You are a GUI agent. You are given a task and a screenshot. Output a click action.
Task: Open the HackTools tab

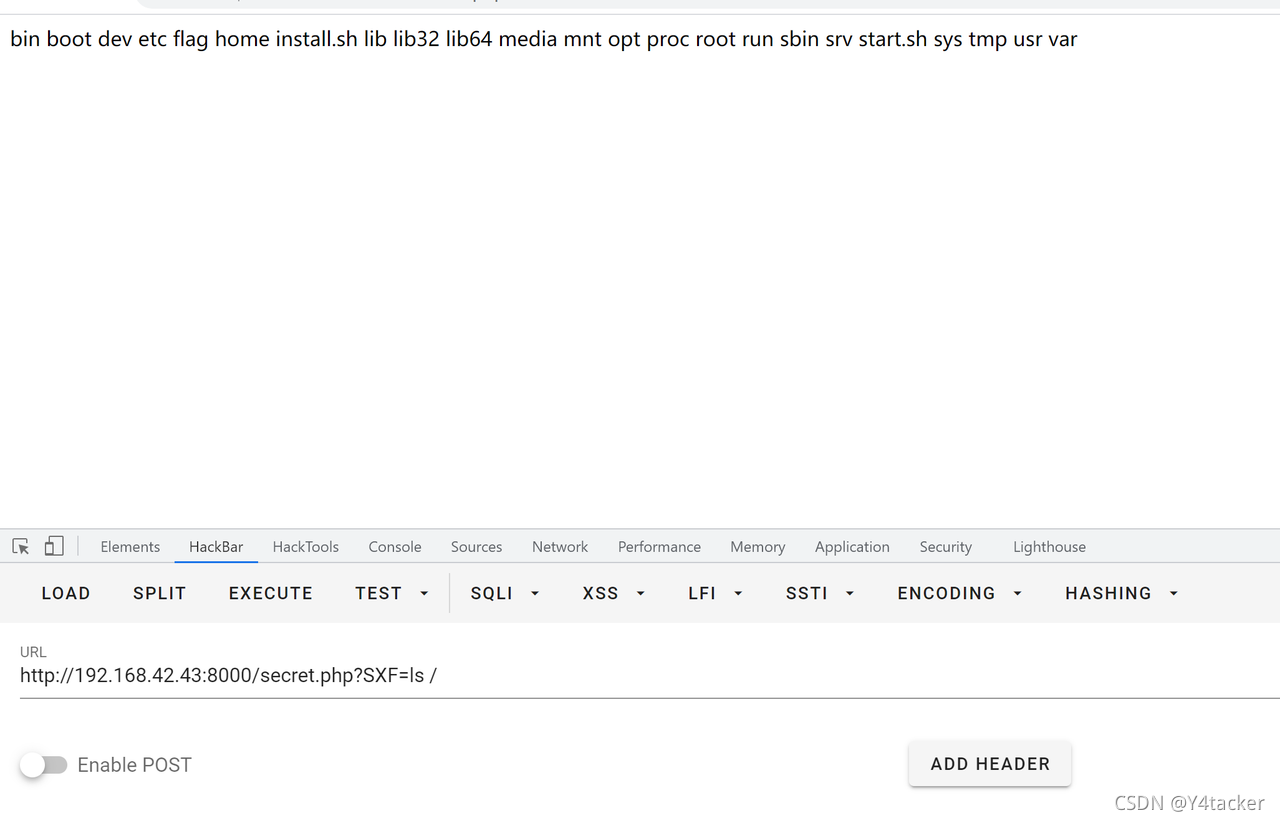pyautogui.click(x=306, y=547)
